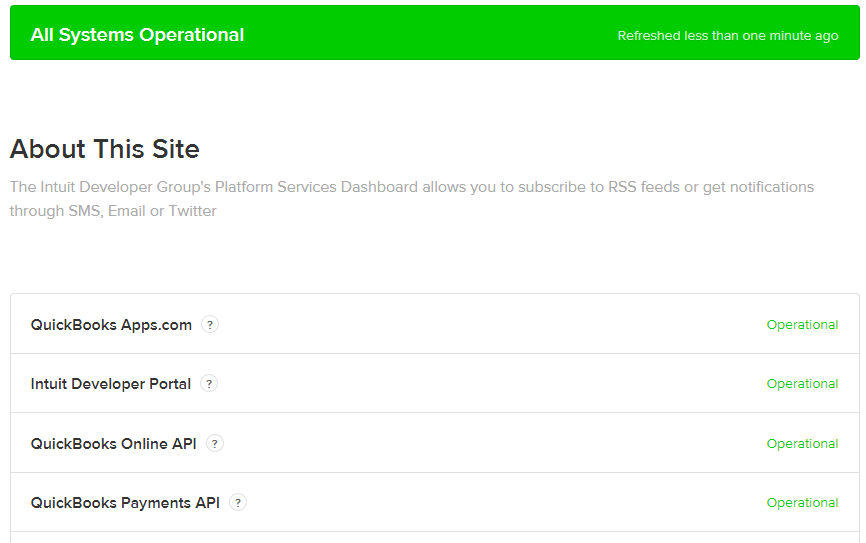Select the QuickBooks Apps.com component name

tap(111, 325)
